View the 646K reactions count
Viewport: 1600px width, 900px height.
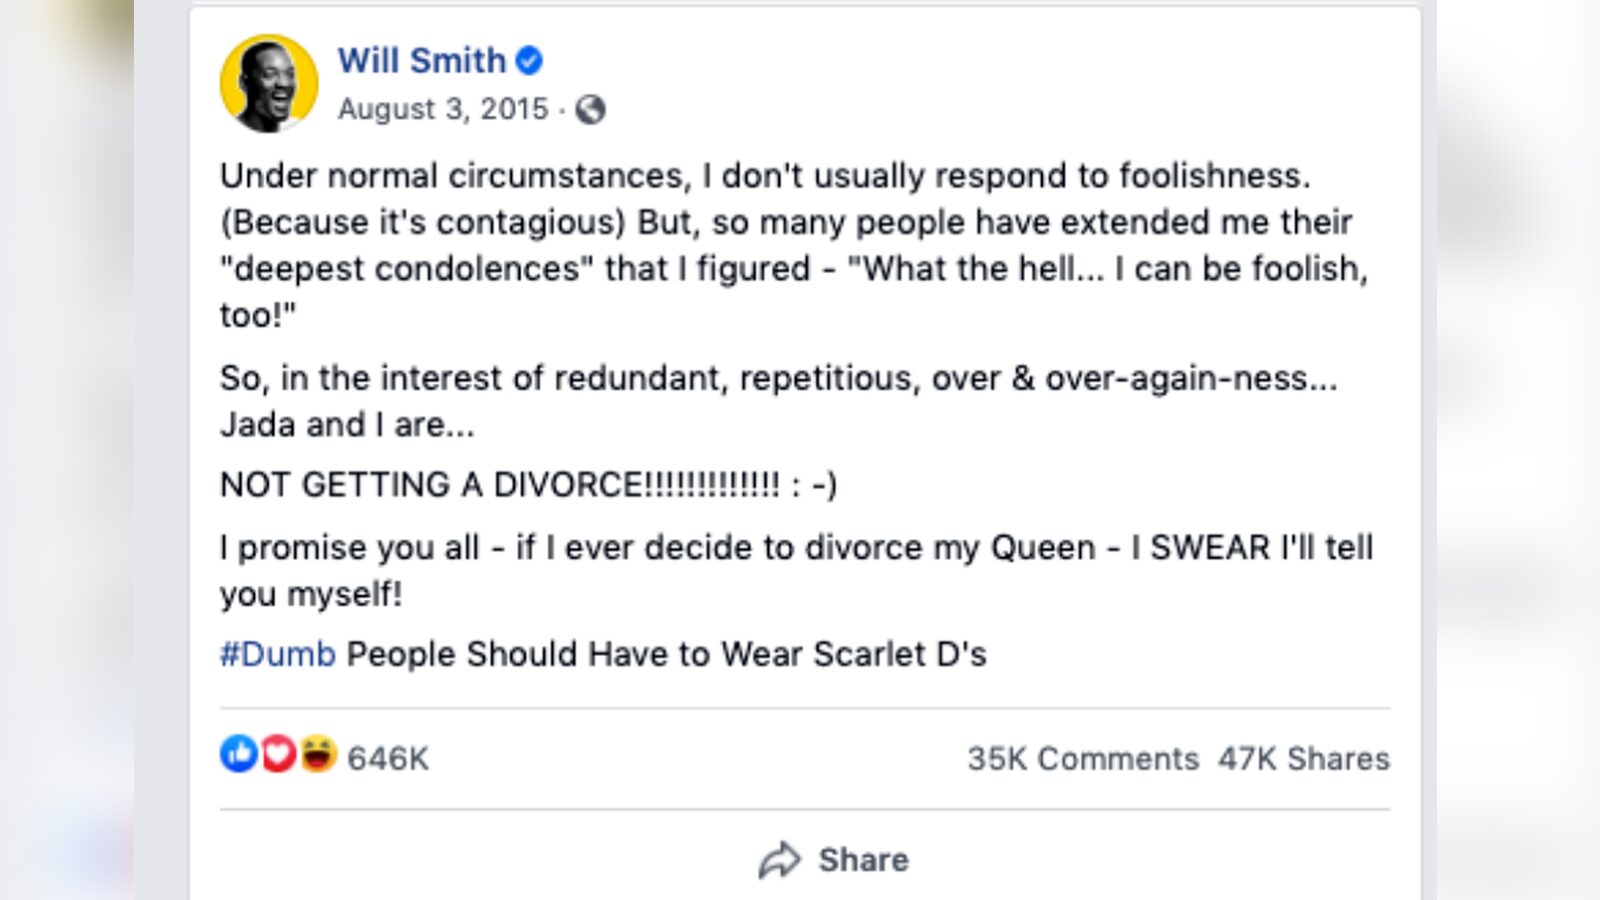[388, 759]
